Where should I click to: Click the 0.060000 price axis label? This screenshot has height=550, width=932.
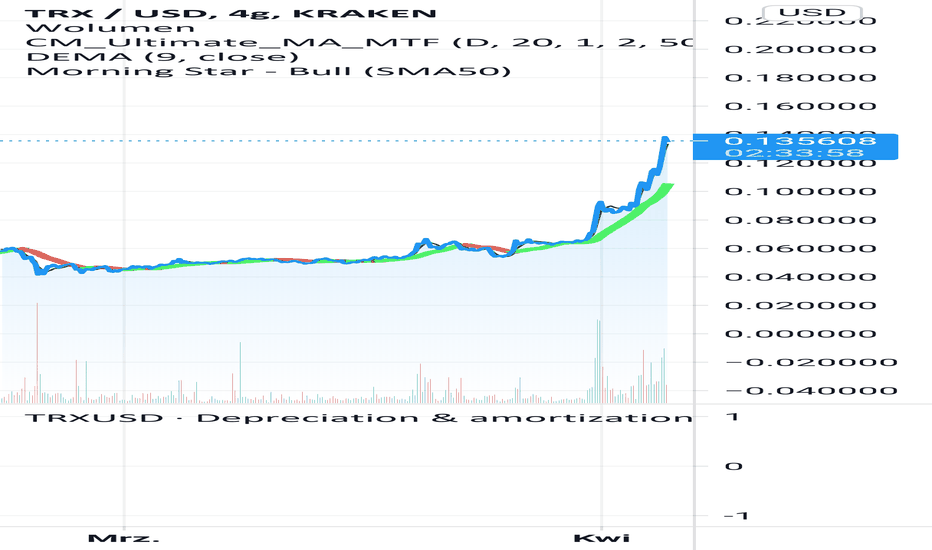800,249
